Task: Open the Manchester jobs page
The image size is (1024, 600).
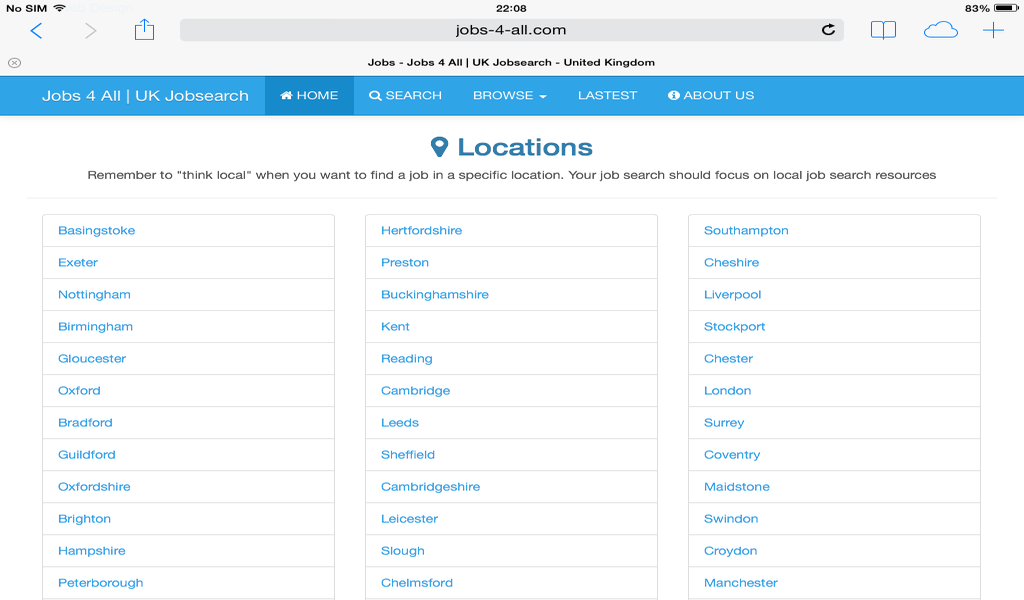Action: [740, 582]
